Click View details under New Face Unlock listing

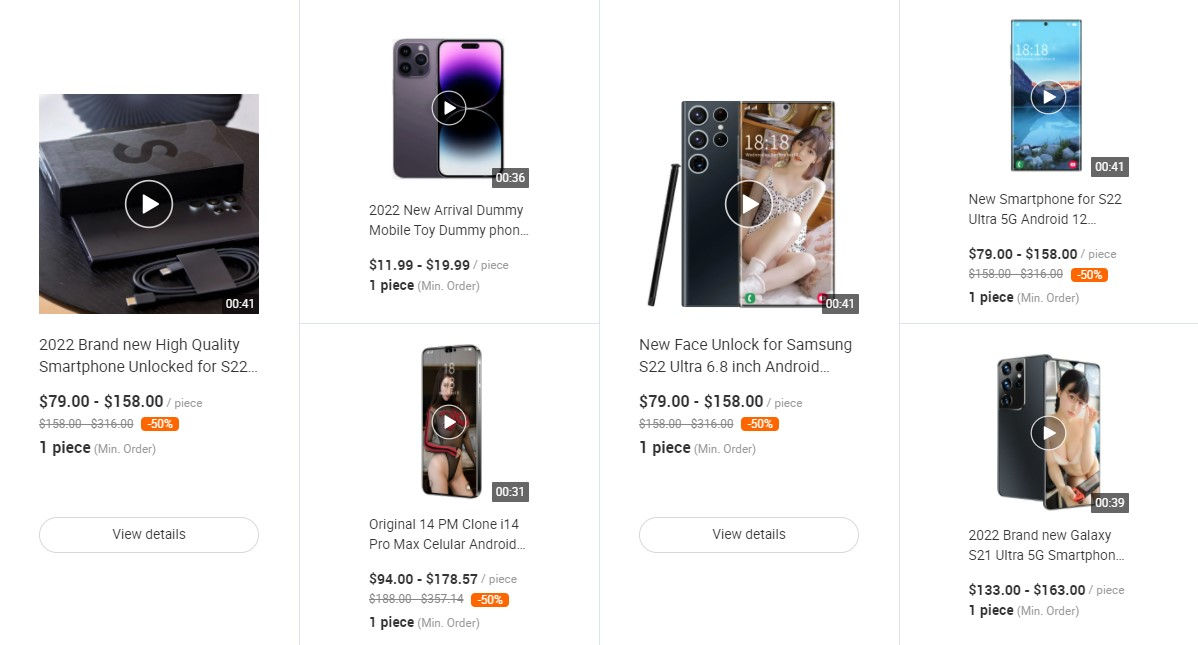click(749, 534)
